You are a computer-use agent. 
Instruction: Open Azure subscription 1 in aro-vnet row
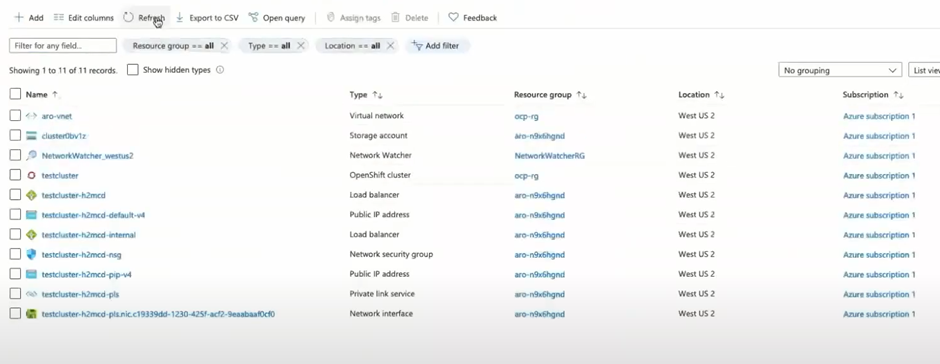point(879,116)
